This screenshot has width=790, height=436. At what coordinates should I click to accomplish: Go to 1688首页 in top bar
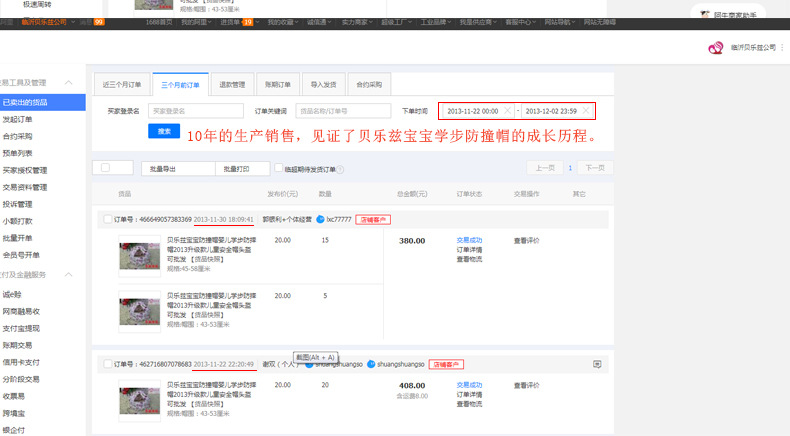click(x=159, y=22)
